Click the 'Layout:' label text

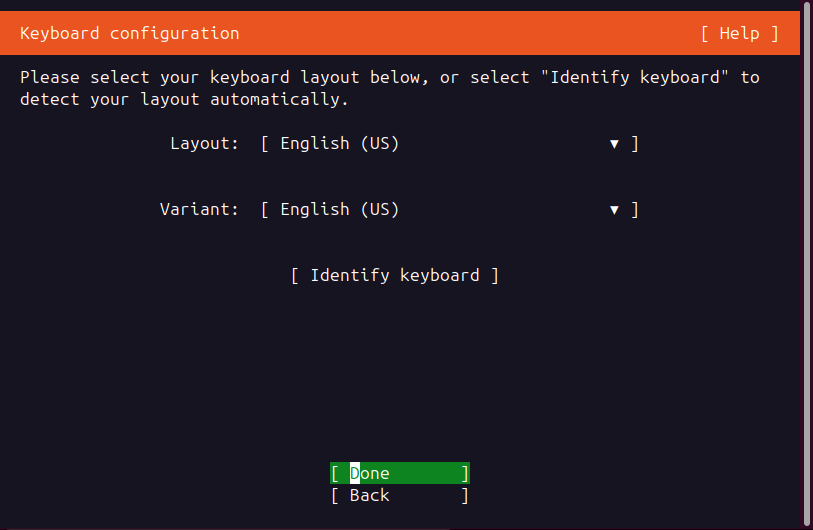click(204, 144)
